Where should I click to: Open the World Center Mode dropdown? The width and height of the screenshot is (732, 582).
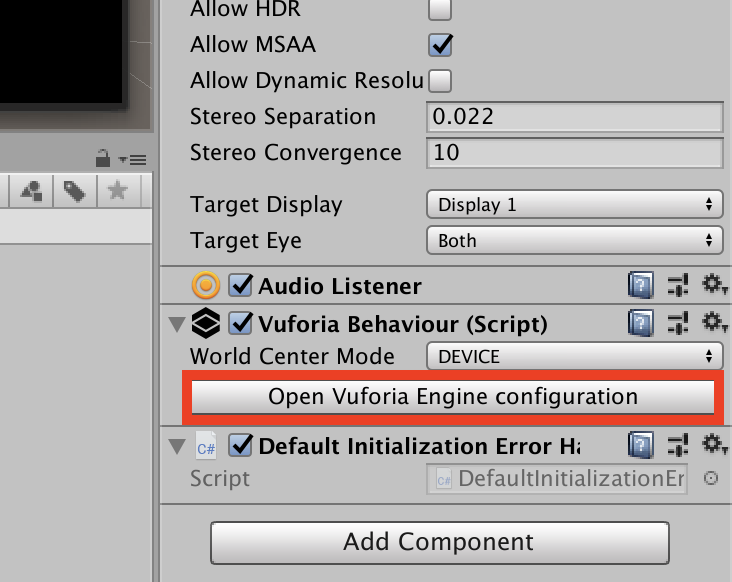tap(574, 357)
